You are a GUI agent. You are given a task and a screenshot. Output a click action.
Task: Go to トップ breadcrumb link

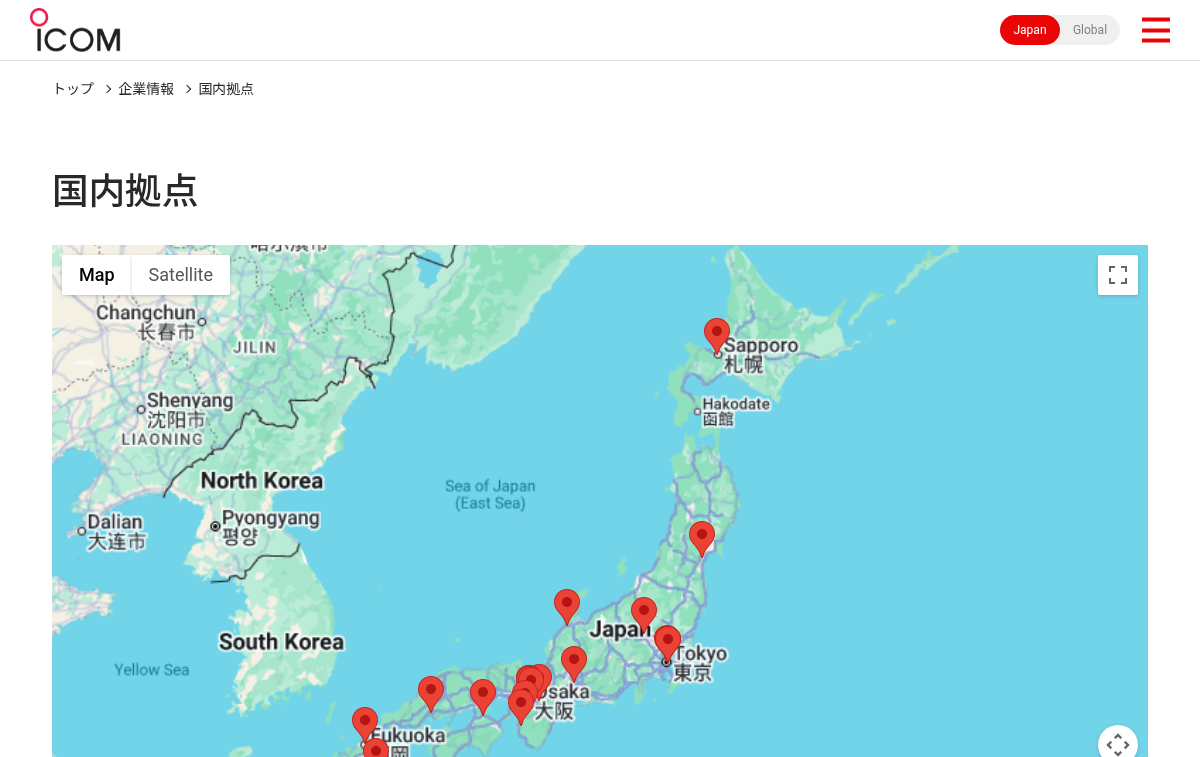[73, 89]
